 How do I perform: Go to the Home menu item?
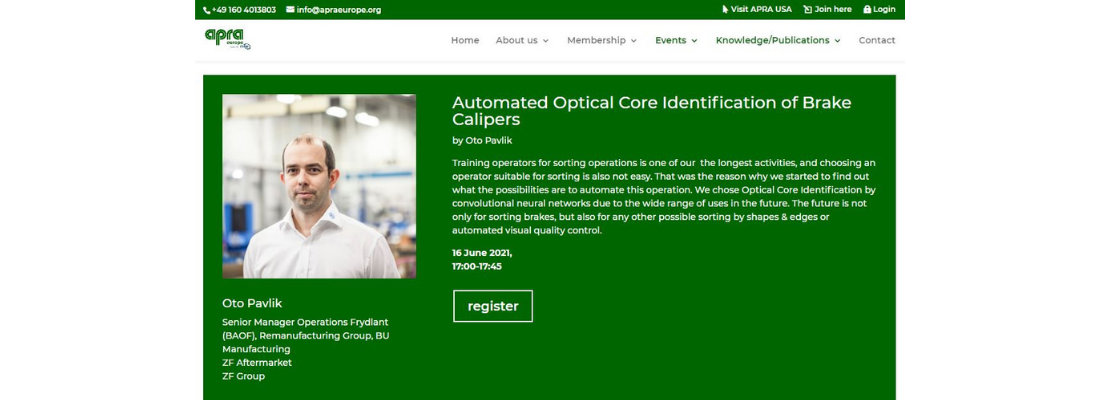click(465, 41)
